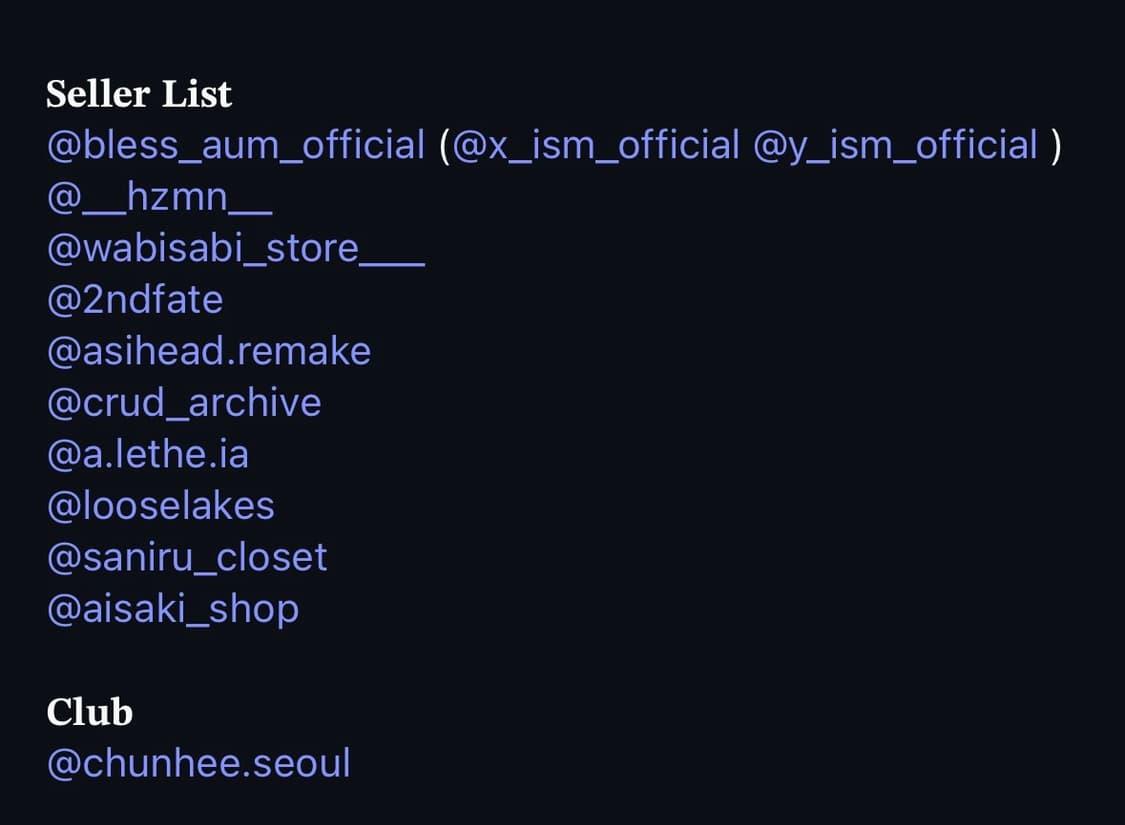Open the last seller before Club heading
The height and width of the screenshot is (825, 1125).
[x=173, y=609]
